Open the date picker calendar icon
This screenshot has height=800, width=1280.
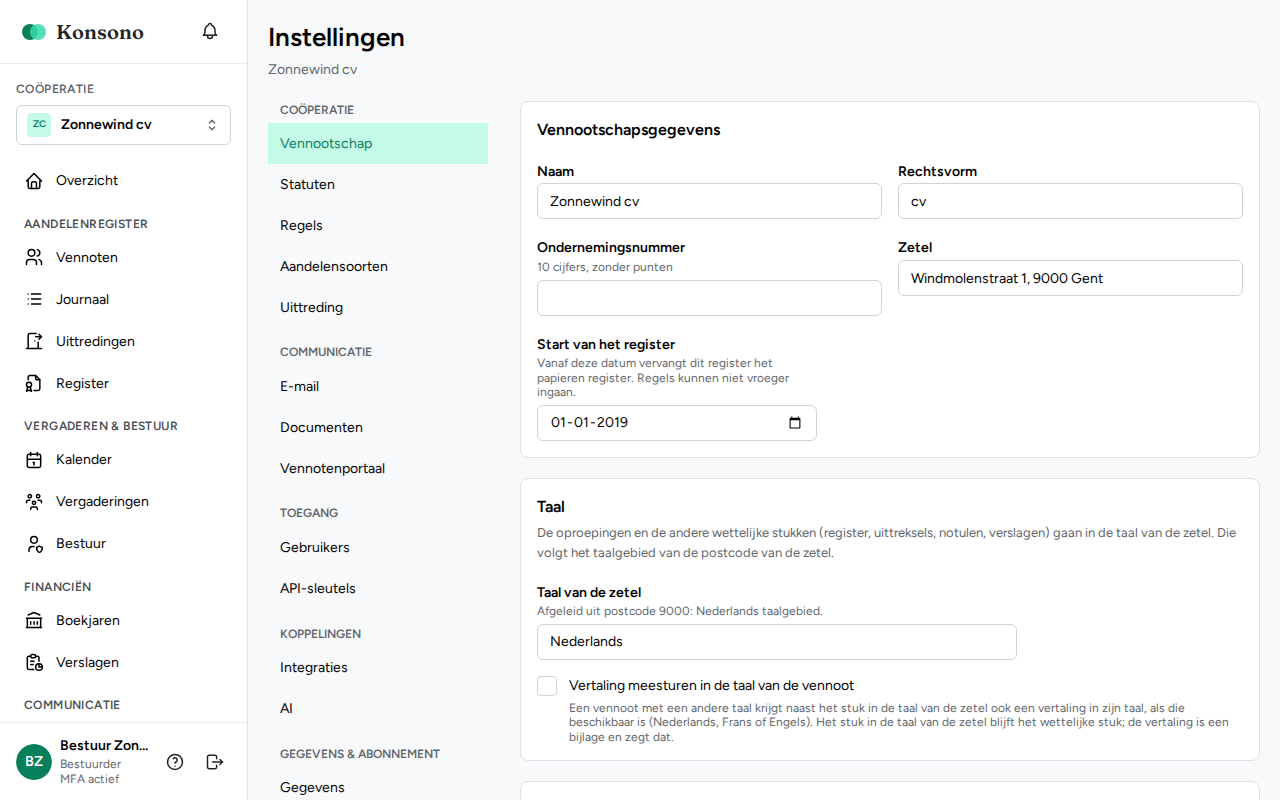coord(795,423)
